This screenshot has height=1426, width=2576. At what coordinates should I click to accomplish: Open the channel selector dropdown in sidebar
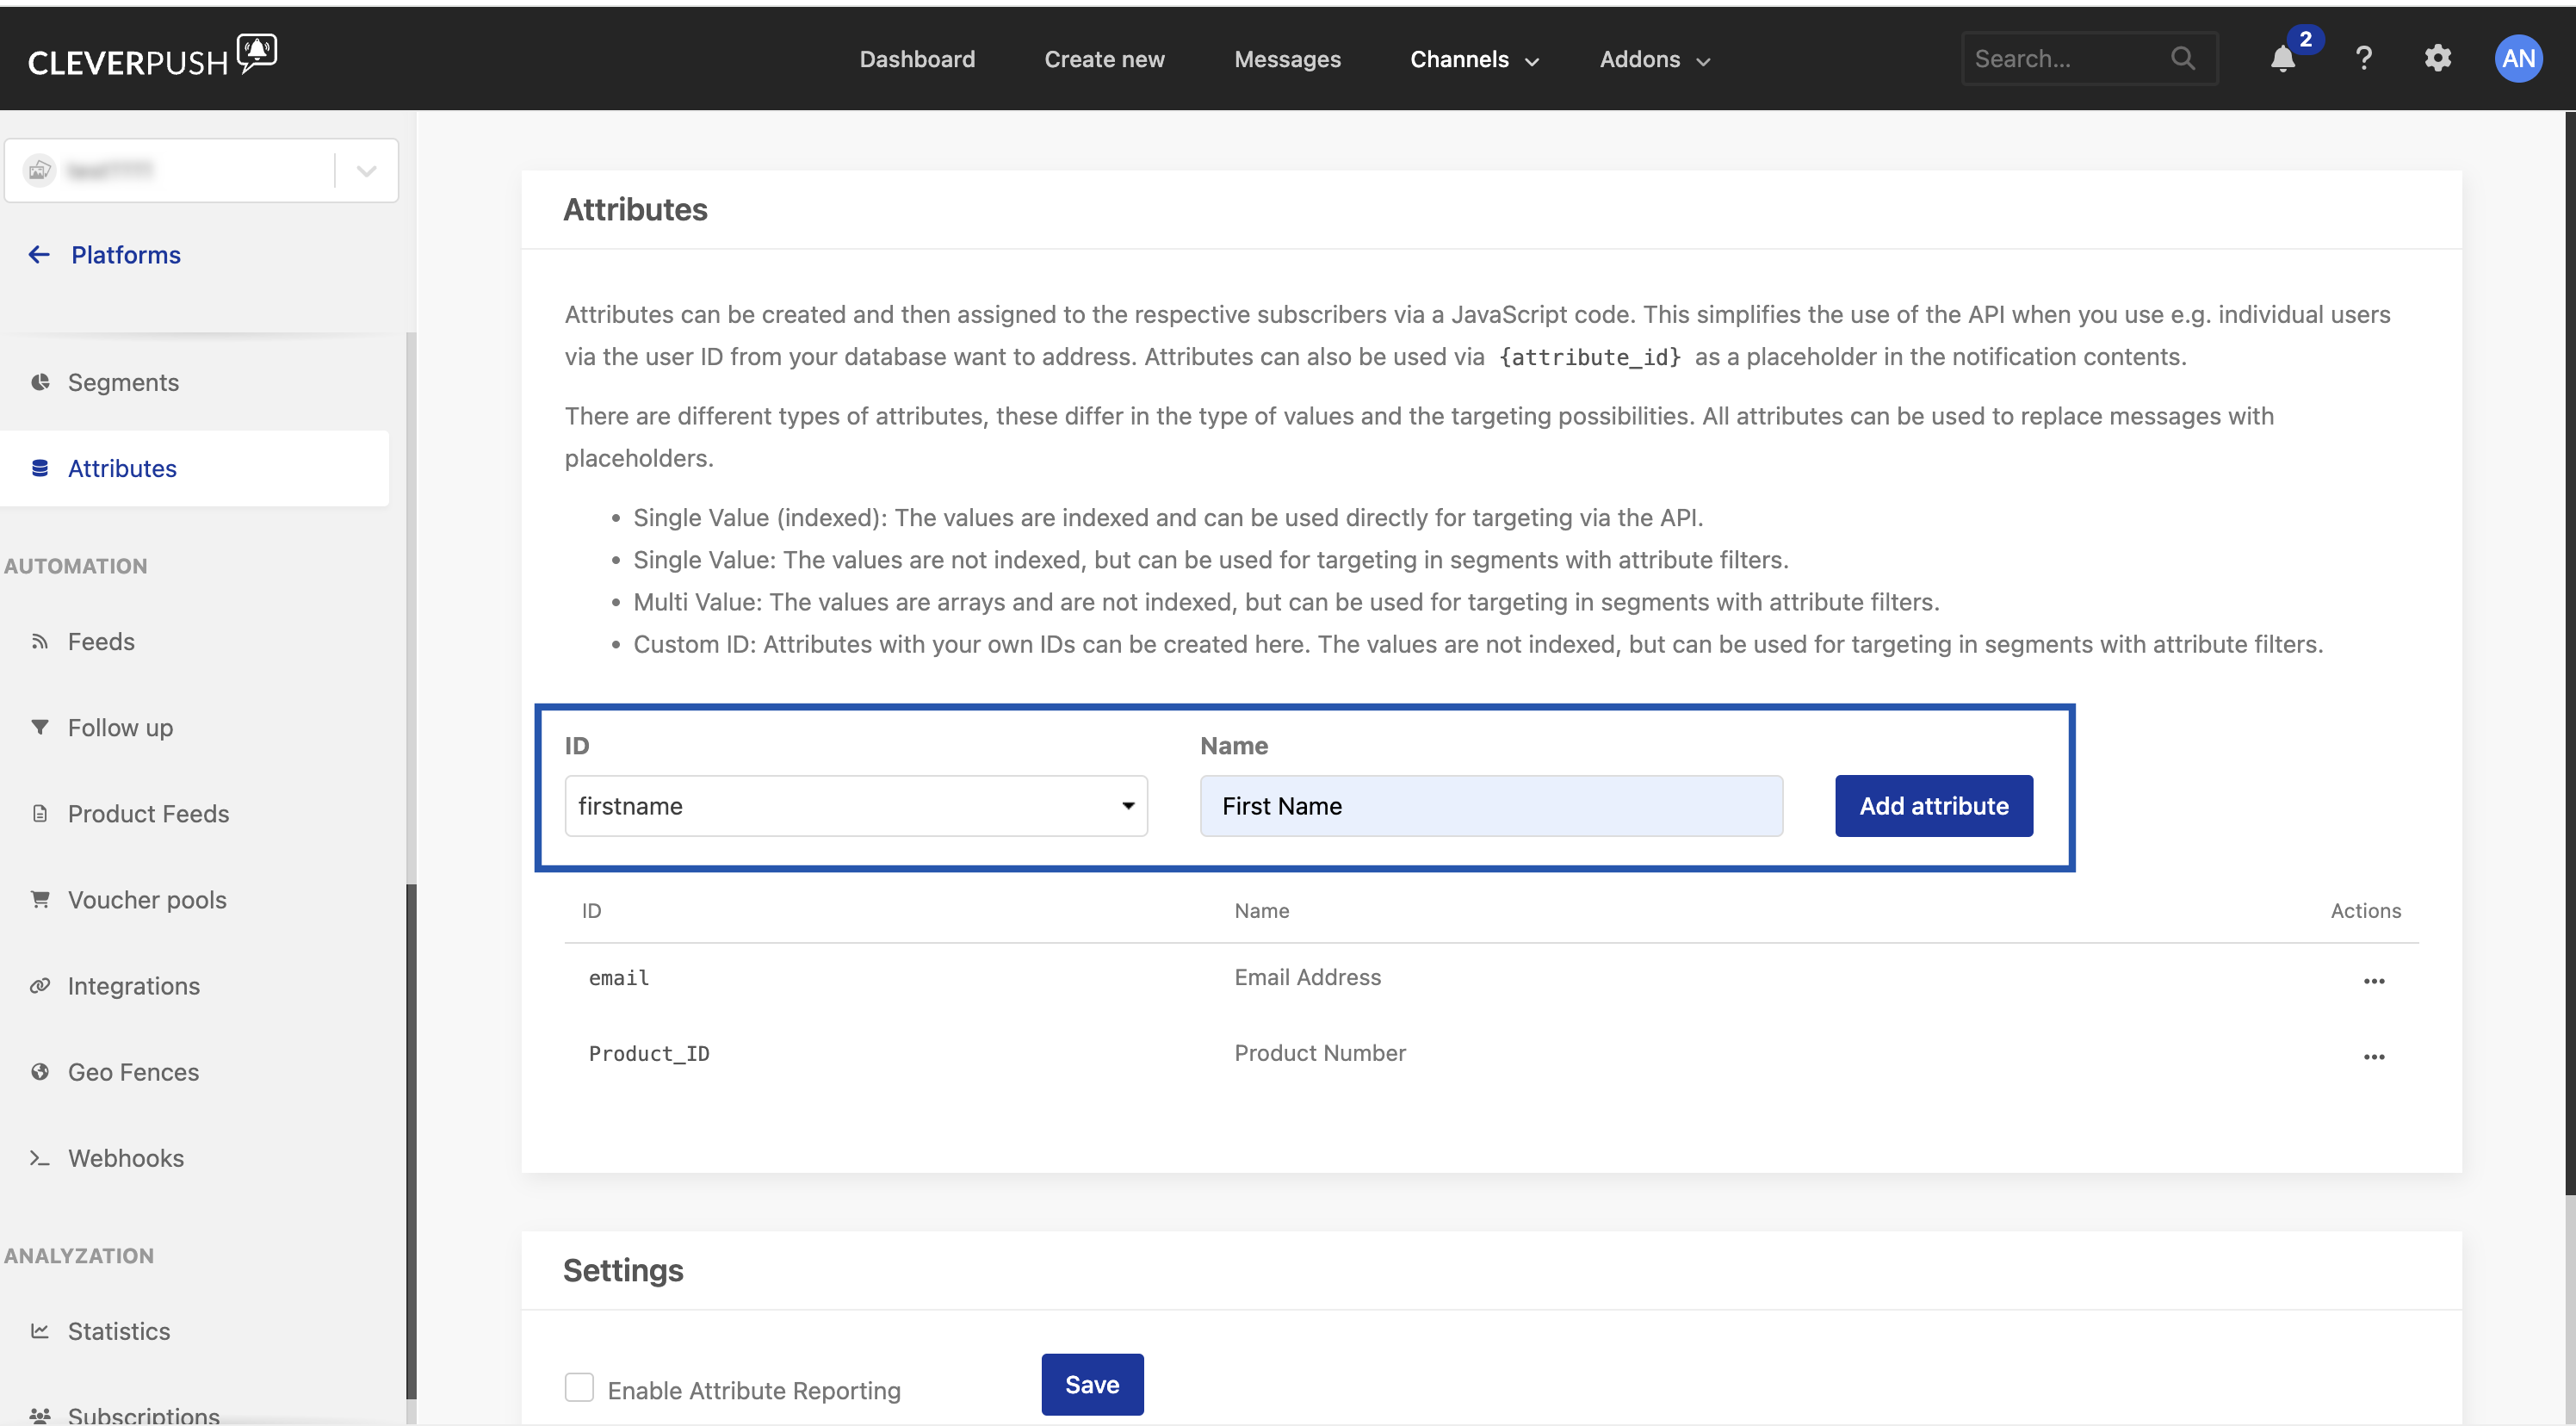tap(366, 171)
